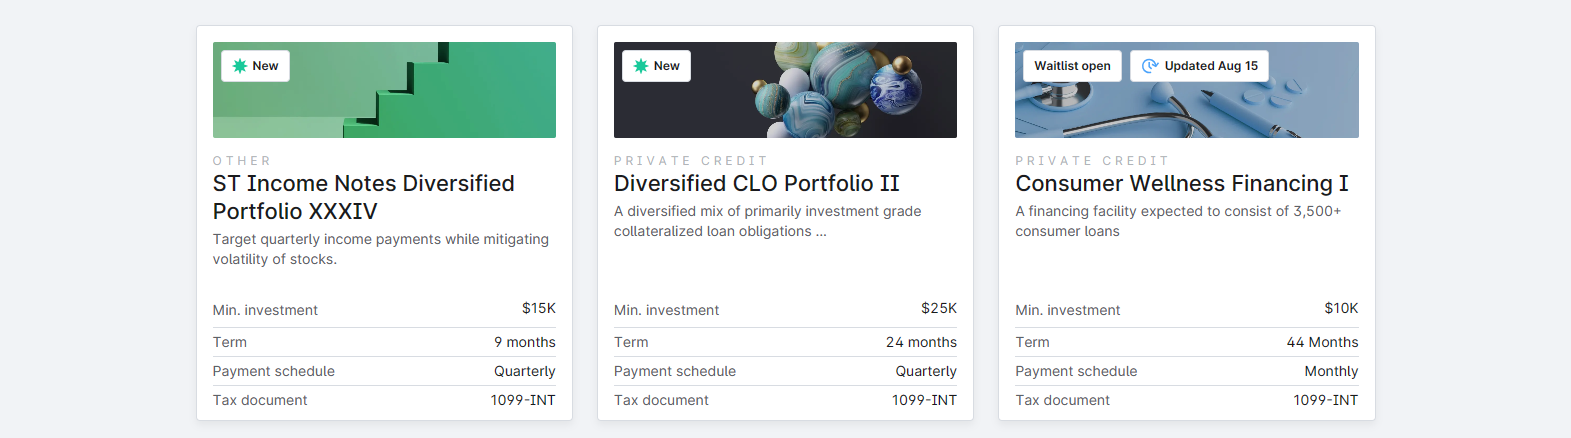
Task: Click the green starburst icon on ST Income Notes card
Action: pyautogui.click(x=240, y=66)
